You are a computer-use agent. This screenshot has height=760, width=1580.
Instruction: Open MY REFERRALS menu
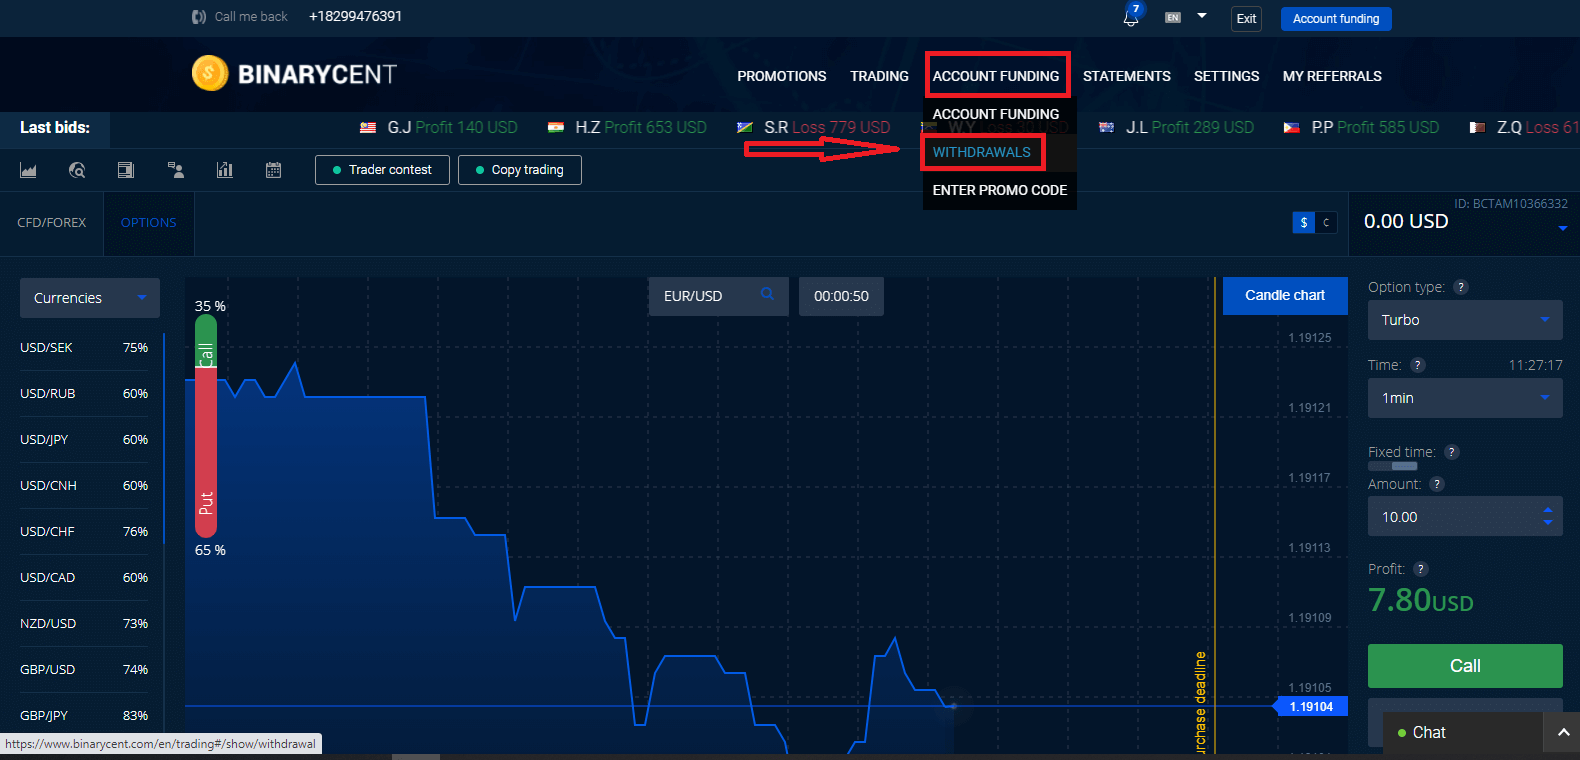pos(1332,76)
